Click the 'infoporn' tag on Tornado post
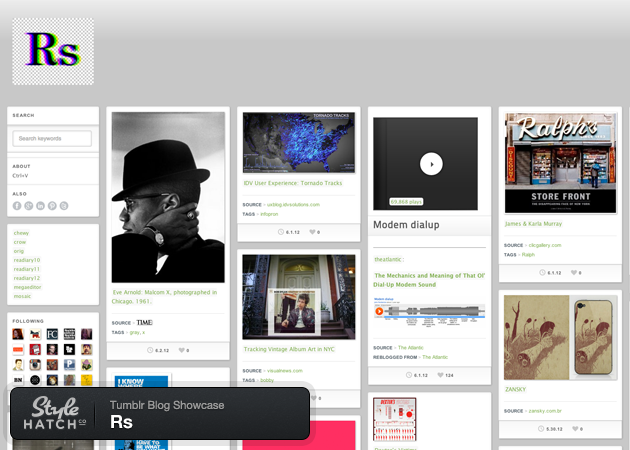630x450 pixels. tap(269, 214)
